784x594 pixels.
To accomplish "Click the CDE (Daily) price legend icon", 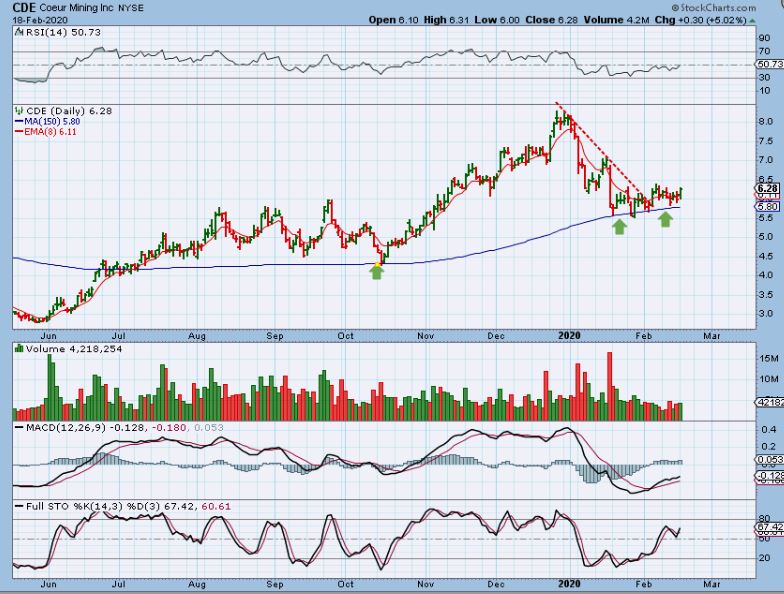I will click(20, 110).
